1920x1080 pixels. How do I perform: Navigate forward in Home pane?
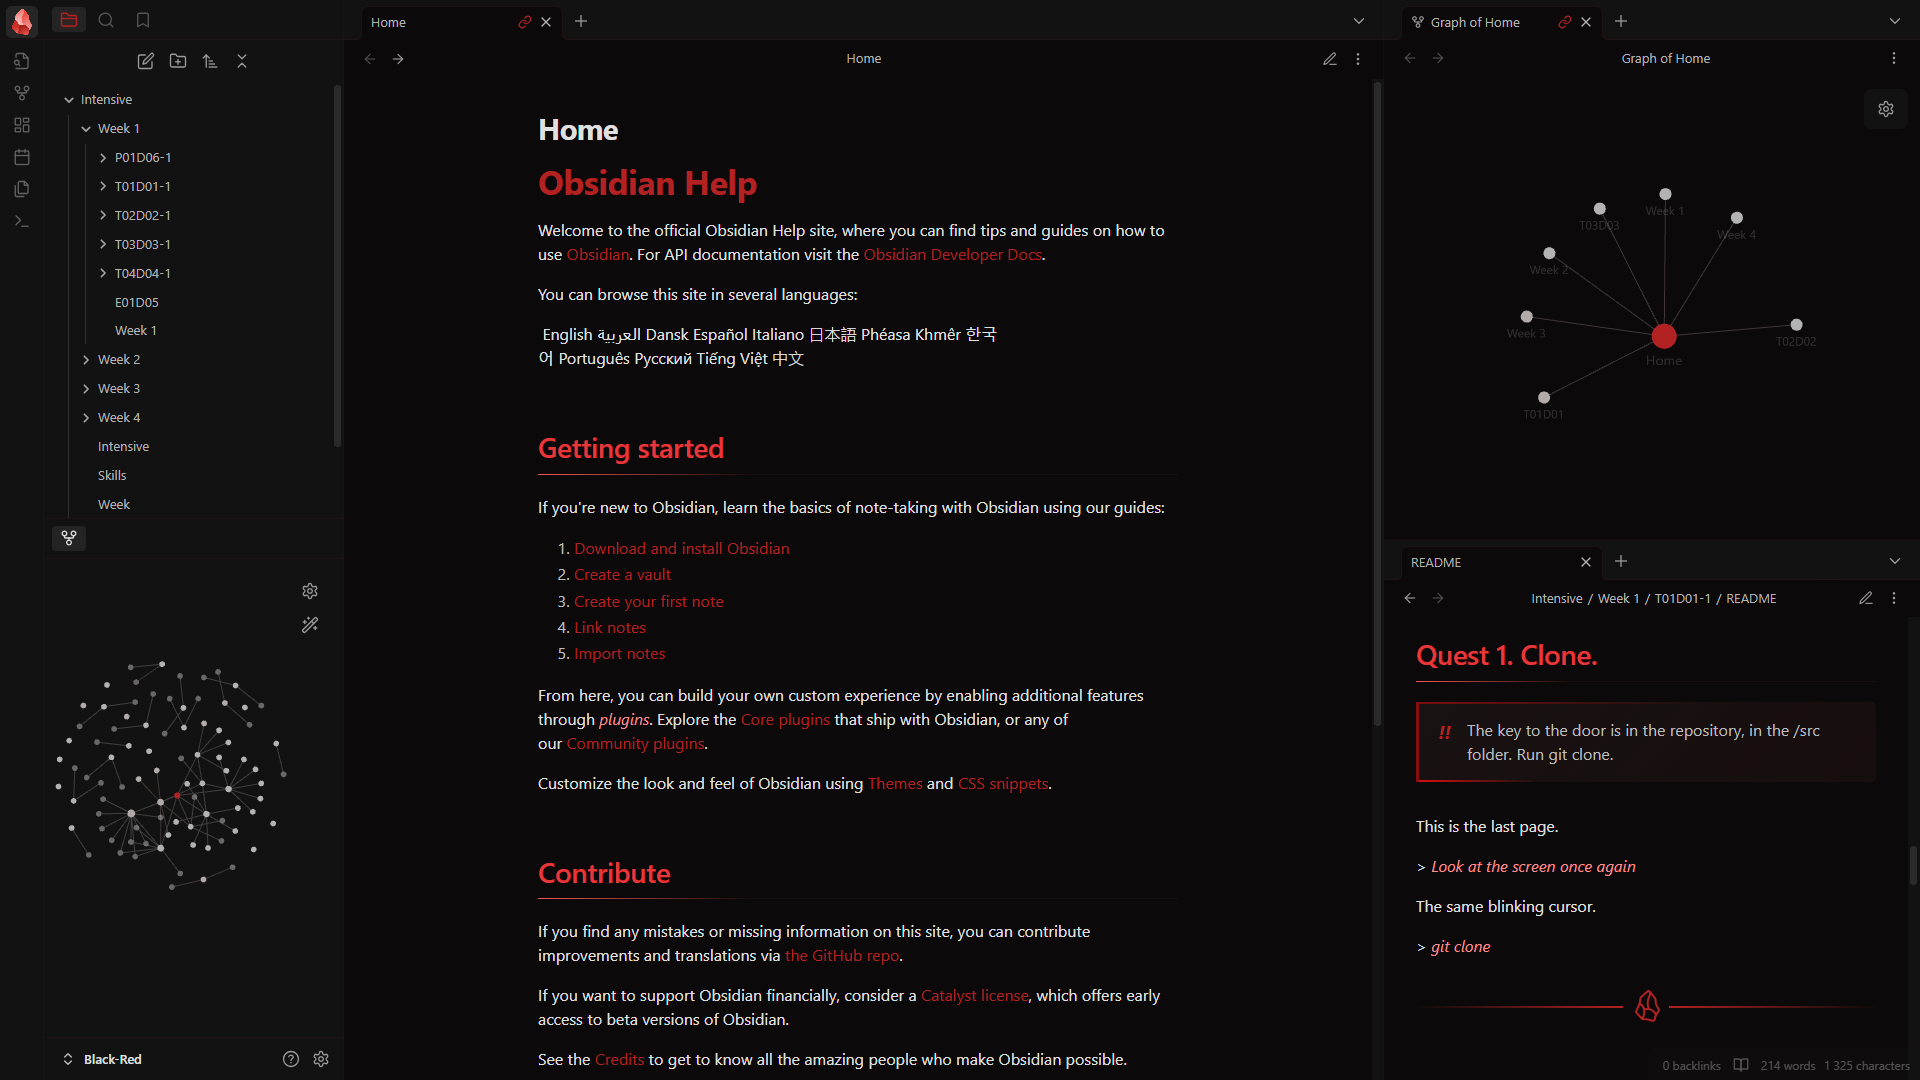398,59
